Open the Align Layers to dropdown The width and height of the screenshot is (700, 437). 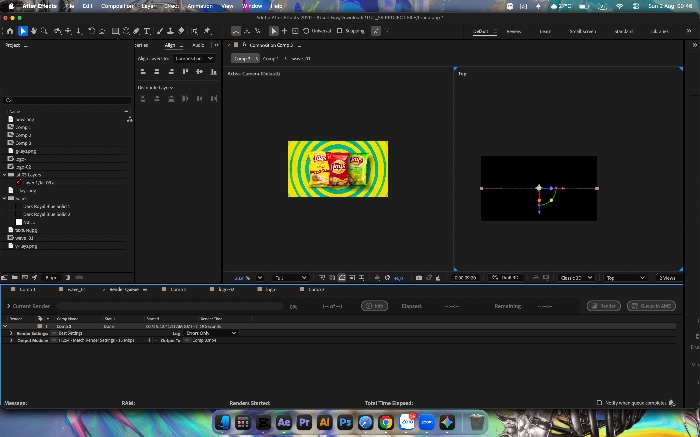tap(194, 58)
